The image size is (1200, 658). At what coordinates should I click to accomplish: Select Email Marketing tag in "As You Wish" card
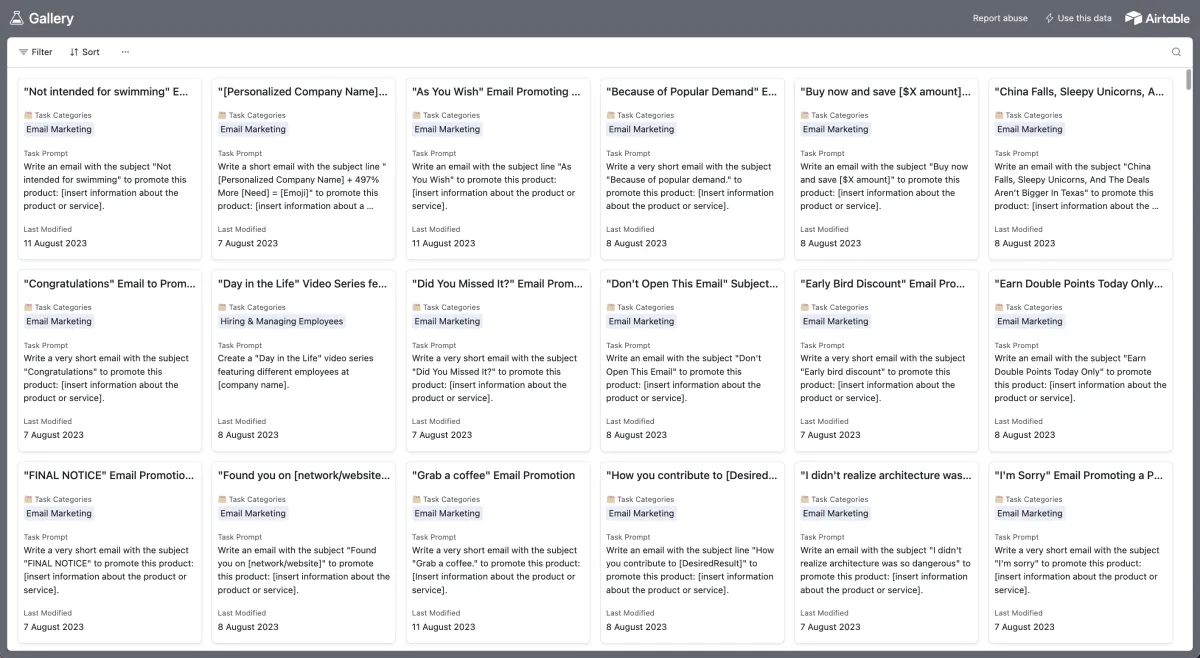pos(447,129)
